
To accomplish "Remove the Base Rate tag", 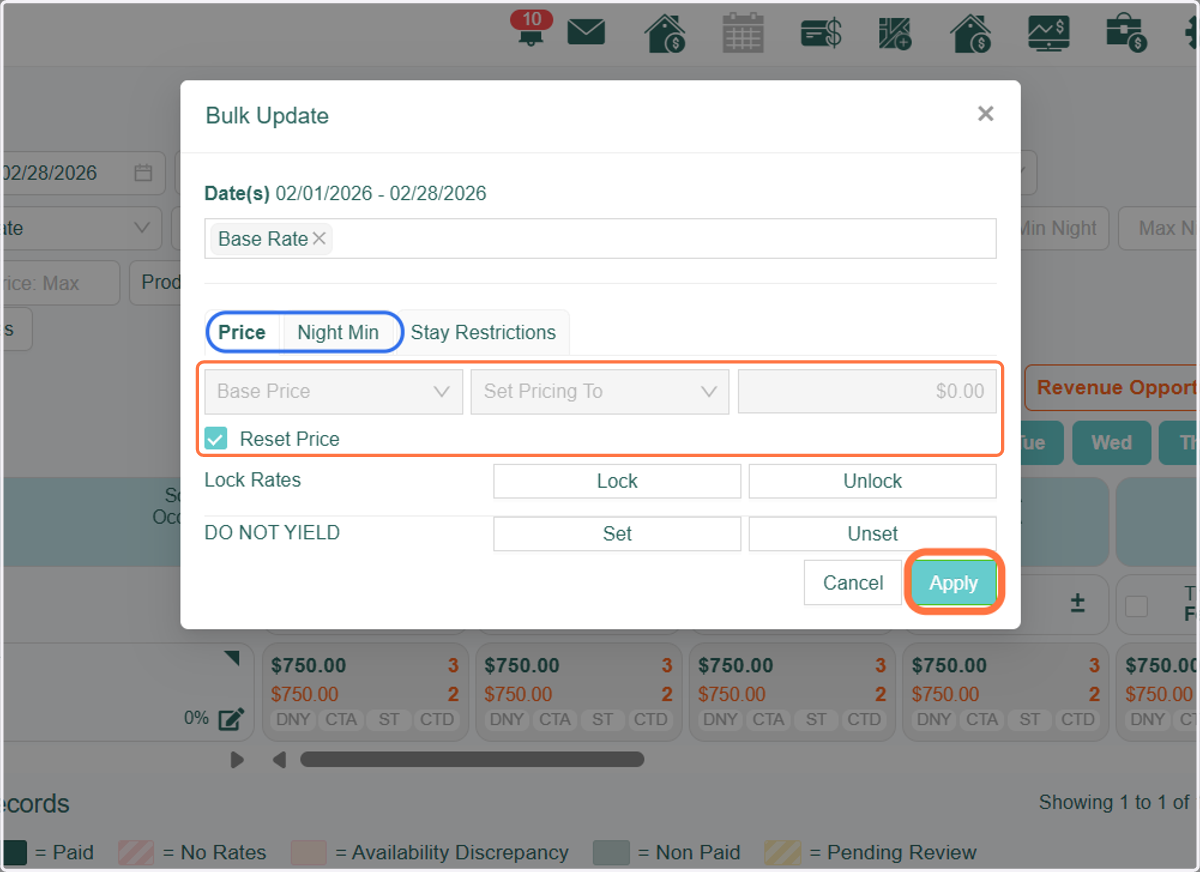I will click(x=319, y=238).
